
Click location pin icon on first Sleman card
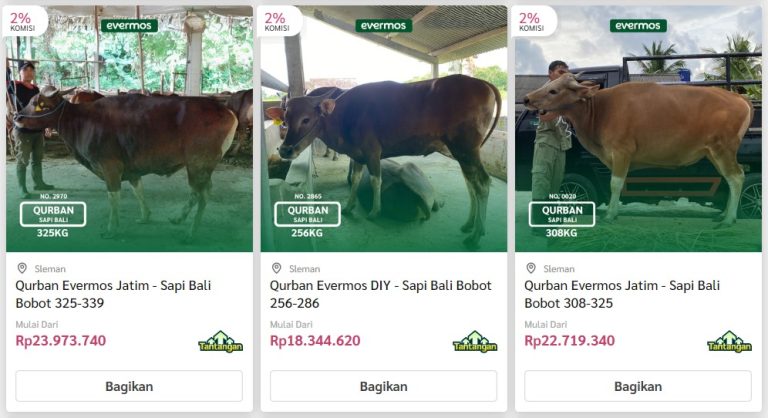point(22,268)
